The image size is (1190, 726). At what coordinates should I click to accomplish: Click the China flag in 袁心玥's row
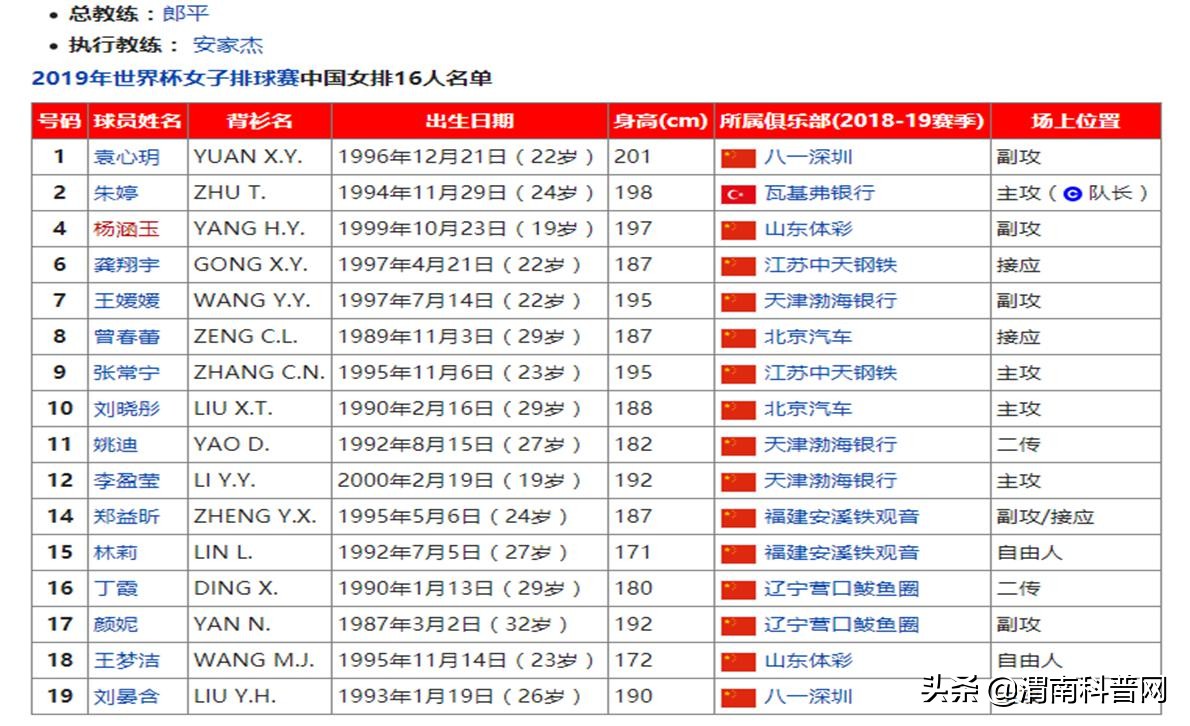coord(738,159)
